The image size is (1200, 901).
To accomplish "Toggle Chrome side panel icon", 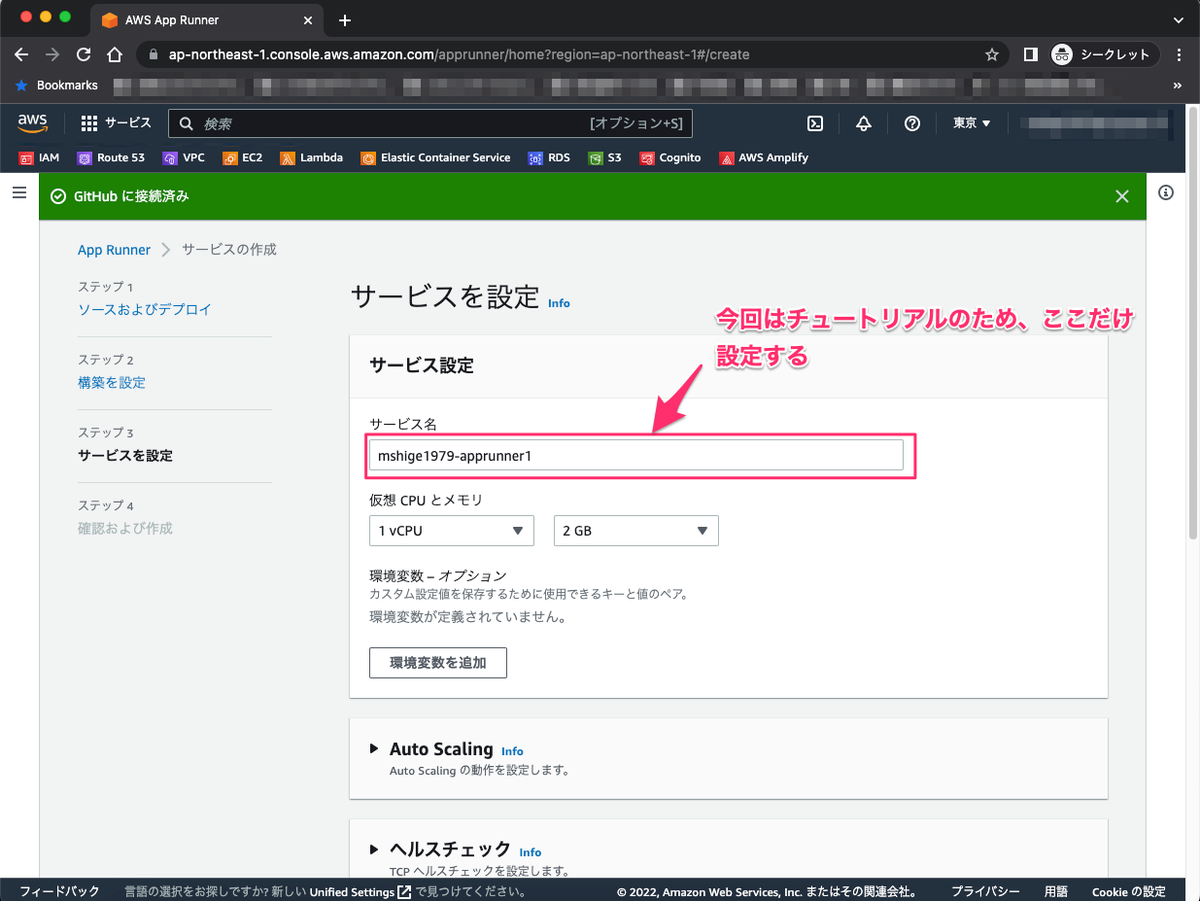I will pos(1030,54).
